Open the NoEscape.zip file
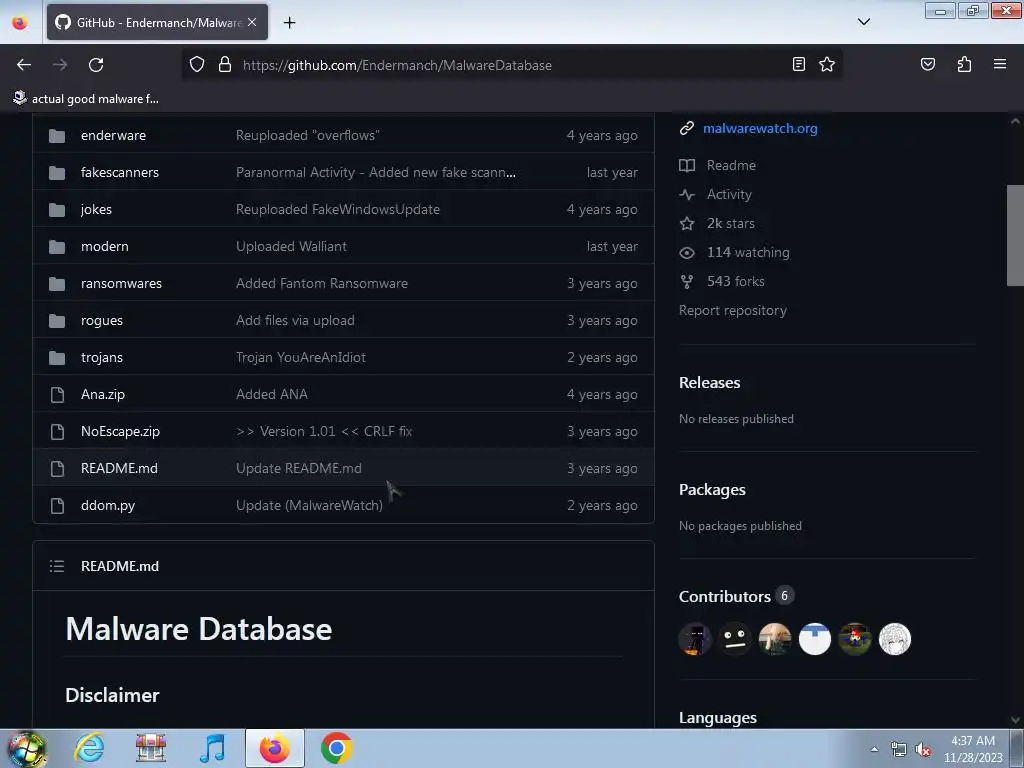Image resolution: width=1024 pixels, height=768 pixels. tap(120, 432)
